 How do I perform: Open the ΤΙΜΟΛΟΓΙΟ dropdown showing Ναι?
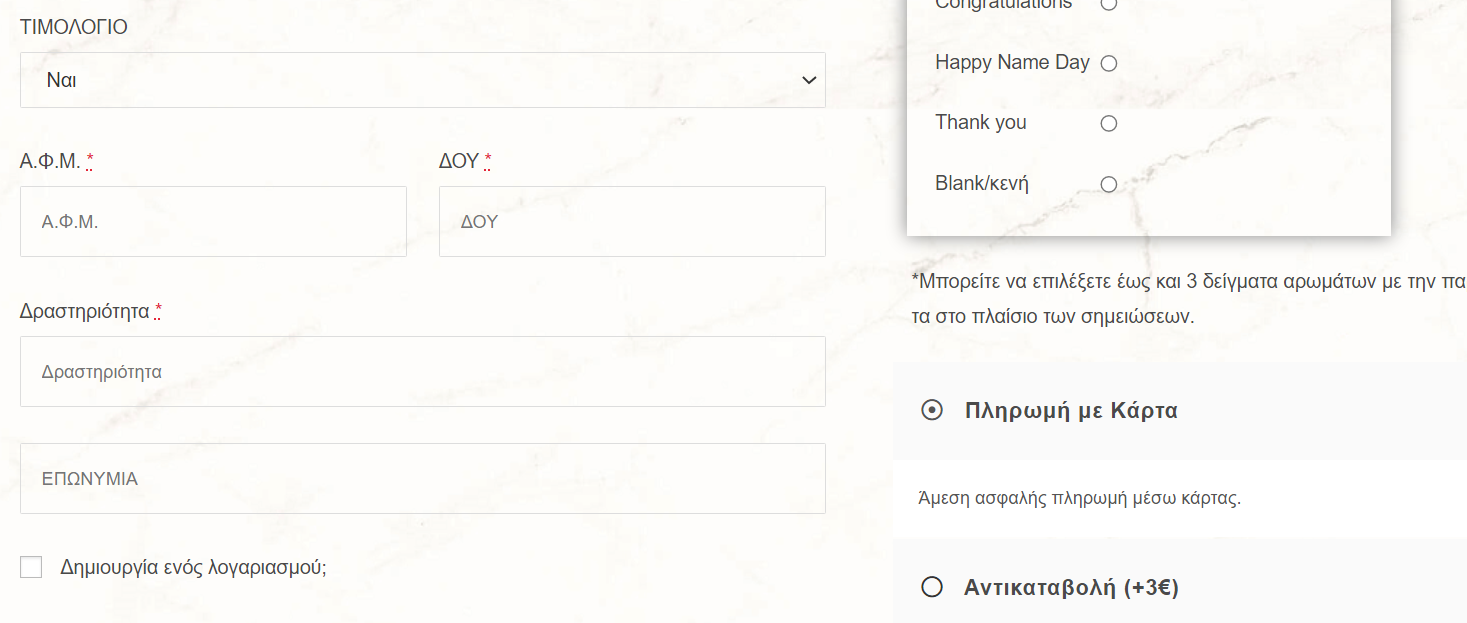422,80
